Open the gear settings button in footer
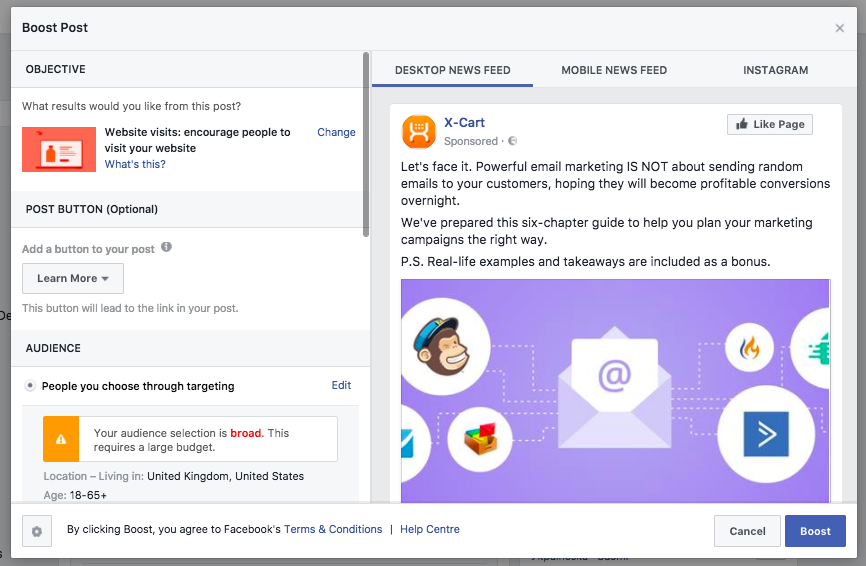 tap(37, 531)
